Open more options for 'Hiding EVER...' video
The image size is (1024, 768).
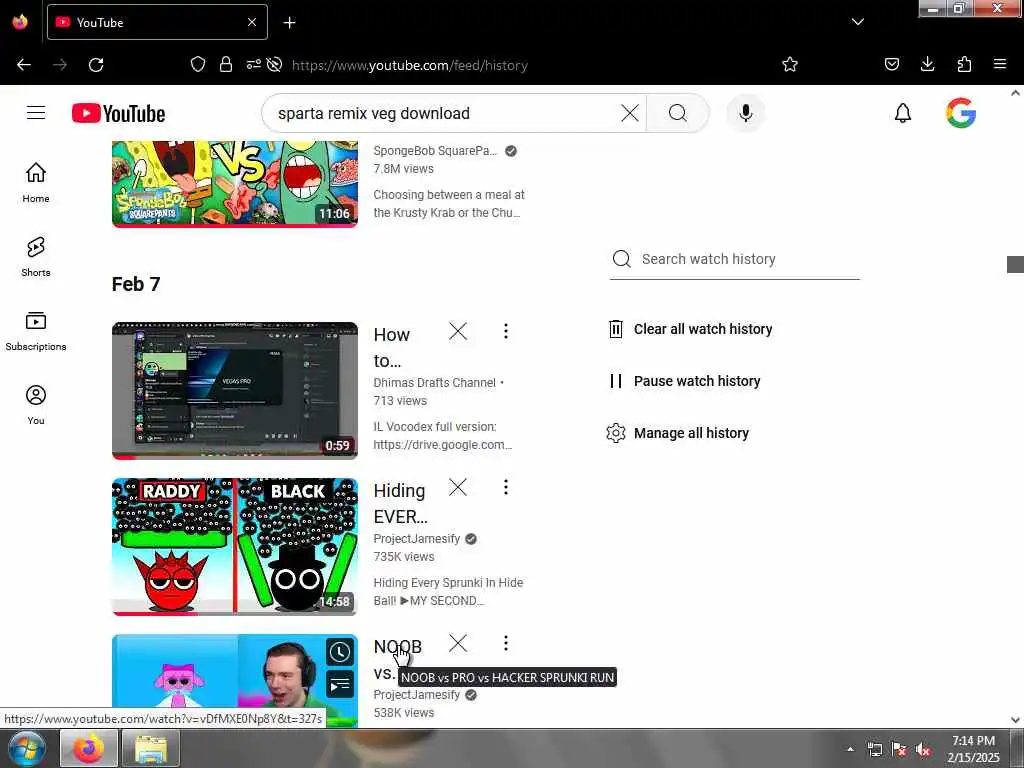(505, 487)
